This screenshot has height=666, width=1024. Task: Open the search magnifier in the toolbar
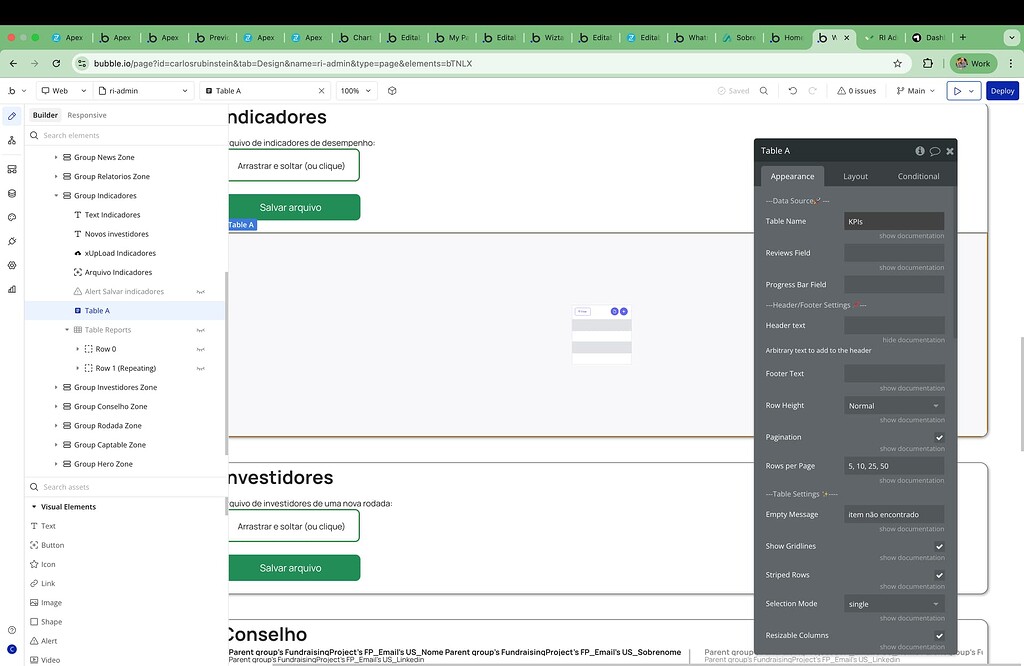pyautogui.click(x=764, y=90)
